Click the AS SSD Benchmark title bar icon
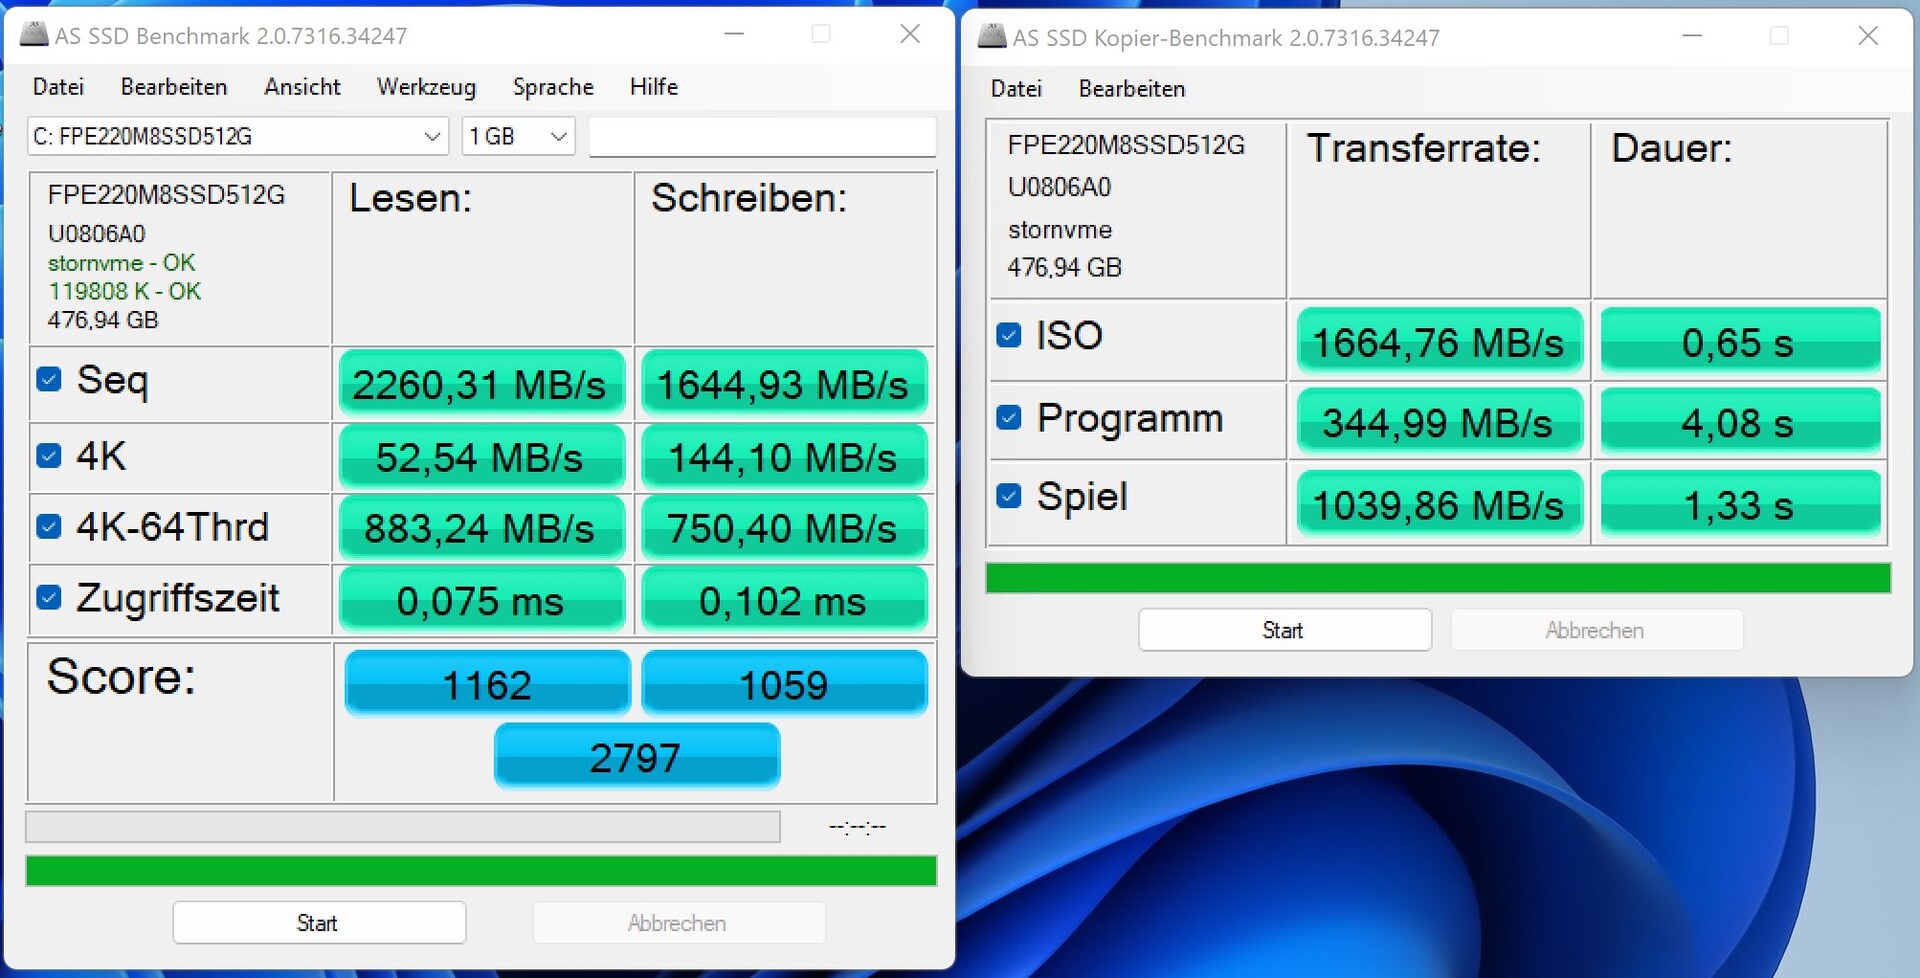The width and height of the screenshot is (1920, 978). [x=34, y=35]
